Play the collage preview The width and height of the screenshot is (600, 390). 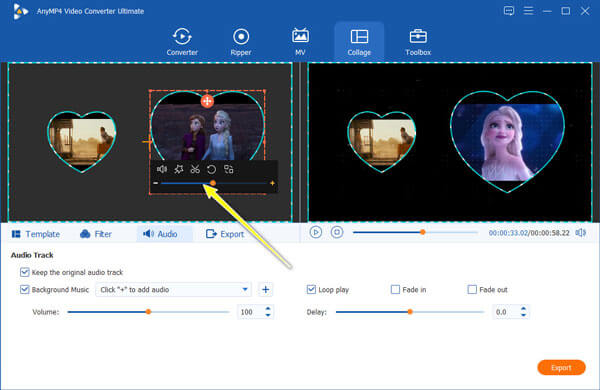pos(316,232)
